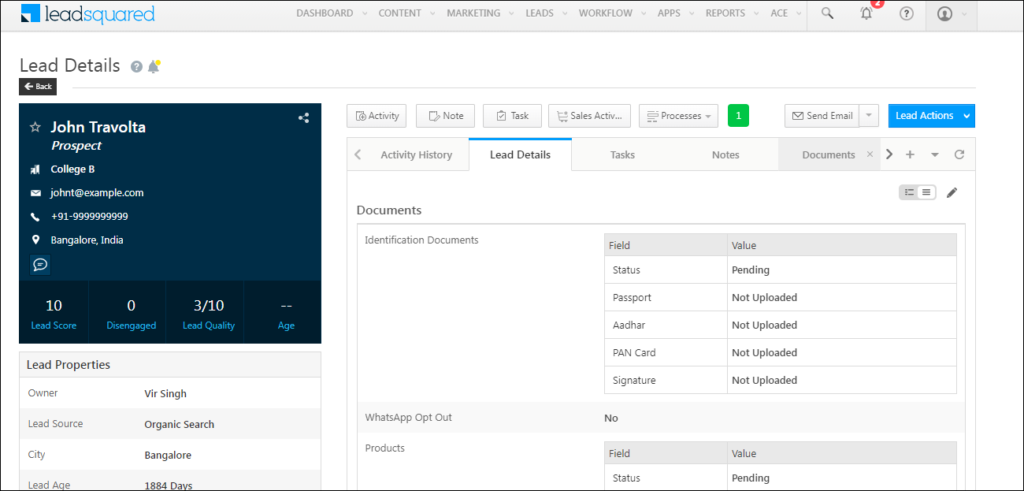Select the Lead Details tab
This screenshot has height=491, width=1024.
pos(520,155)
